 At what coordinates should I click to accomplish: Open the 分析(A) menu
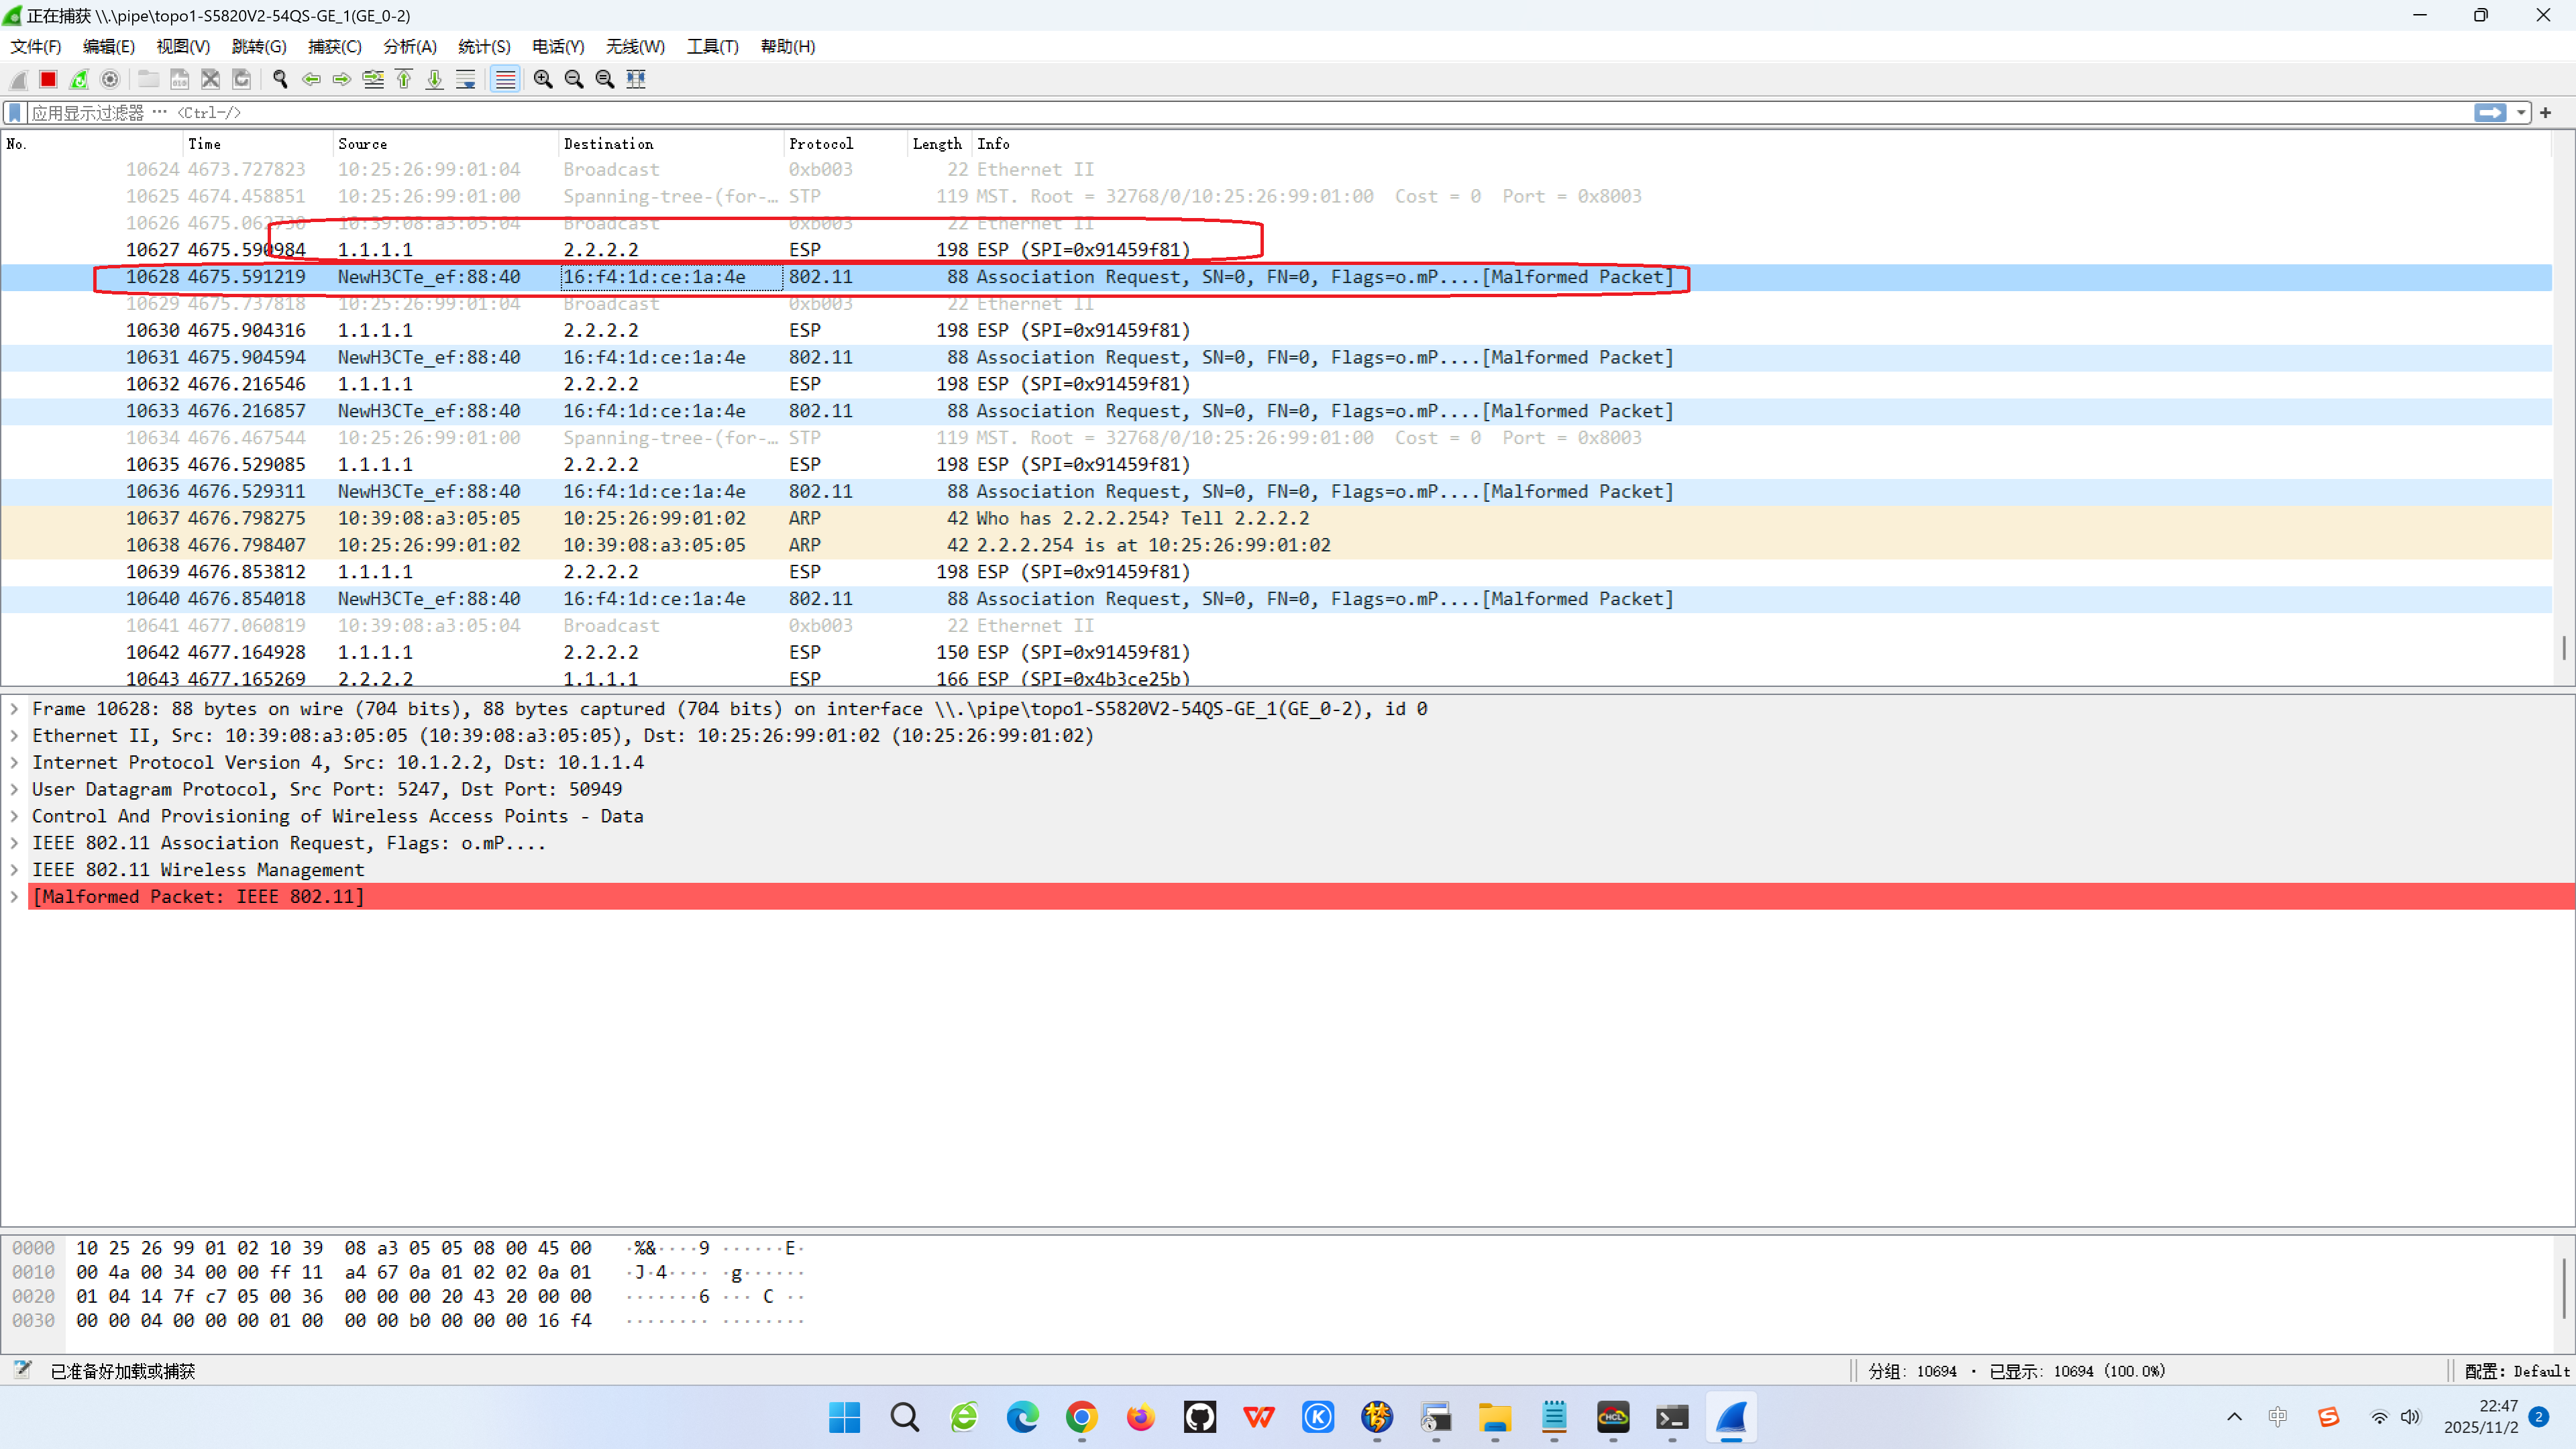(410, 46)
